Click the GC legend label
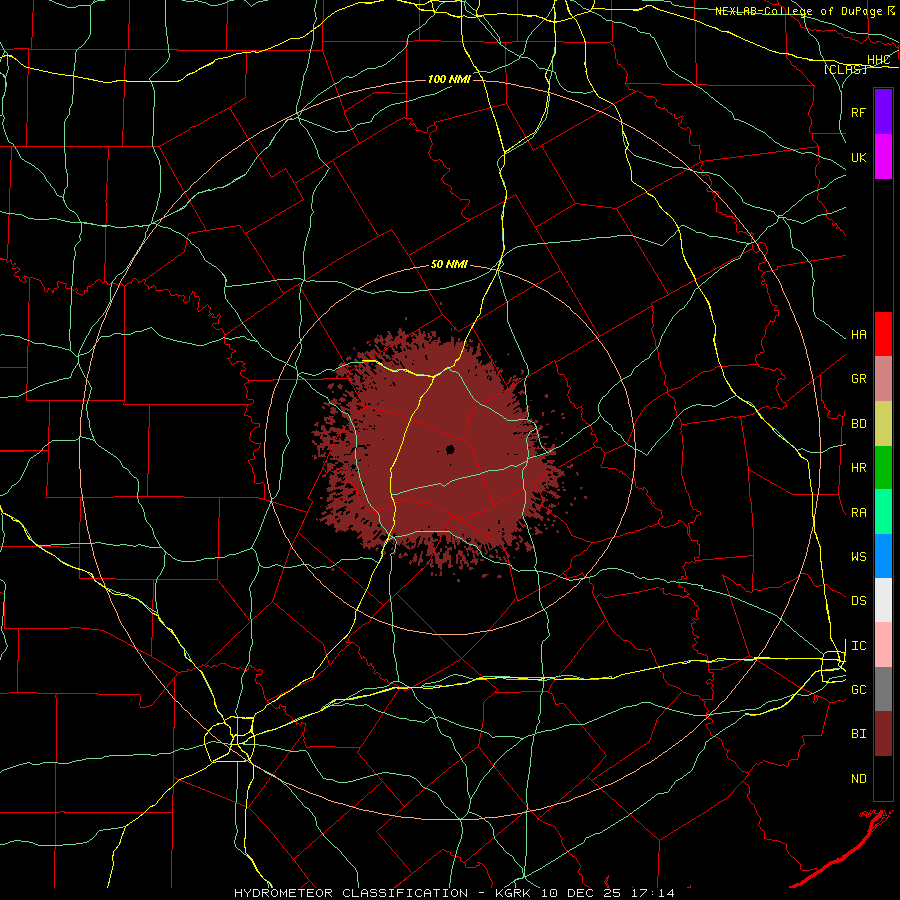This screenshot has height=900, width=900. (x=859, y=690)
